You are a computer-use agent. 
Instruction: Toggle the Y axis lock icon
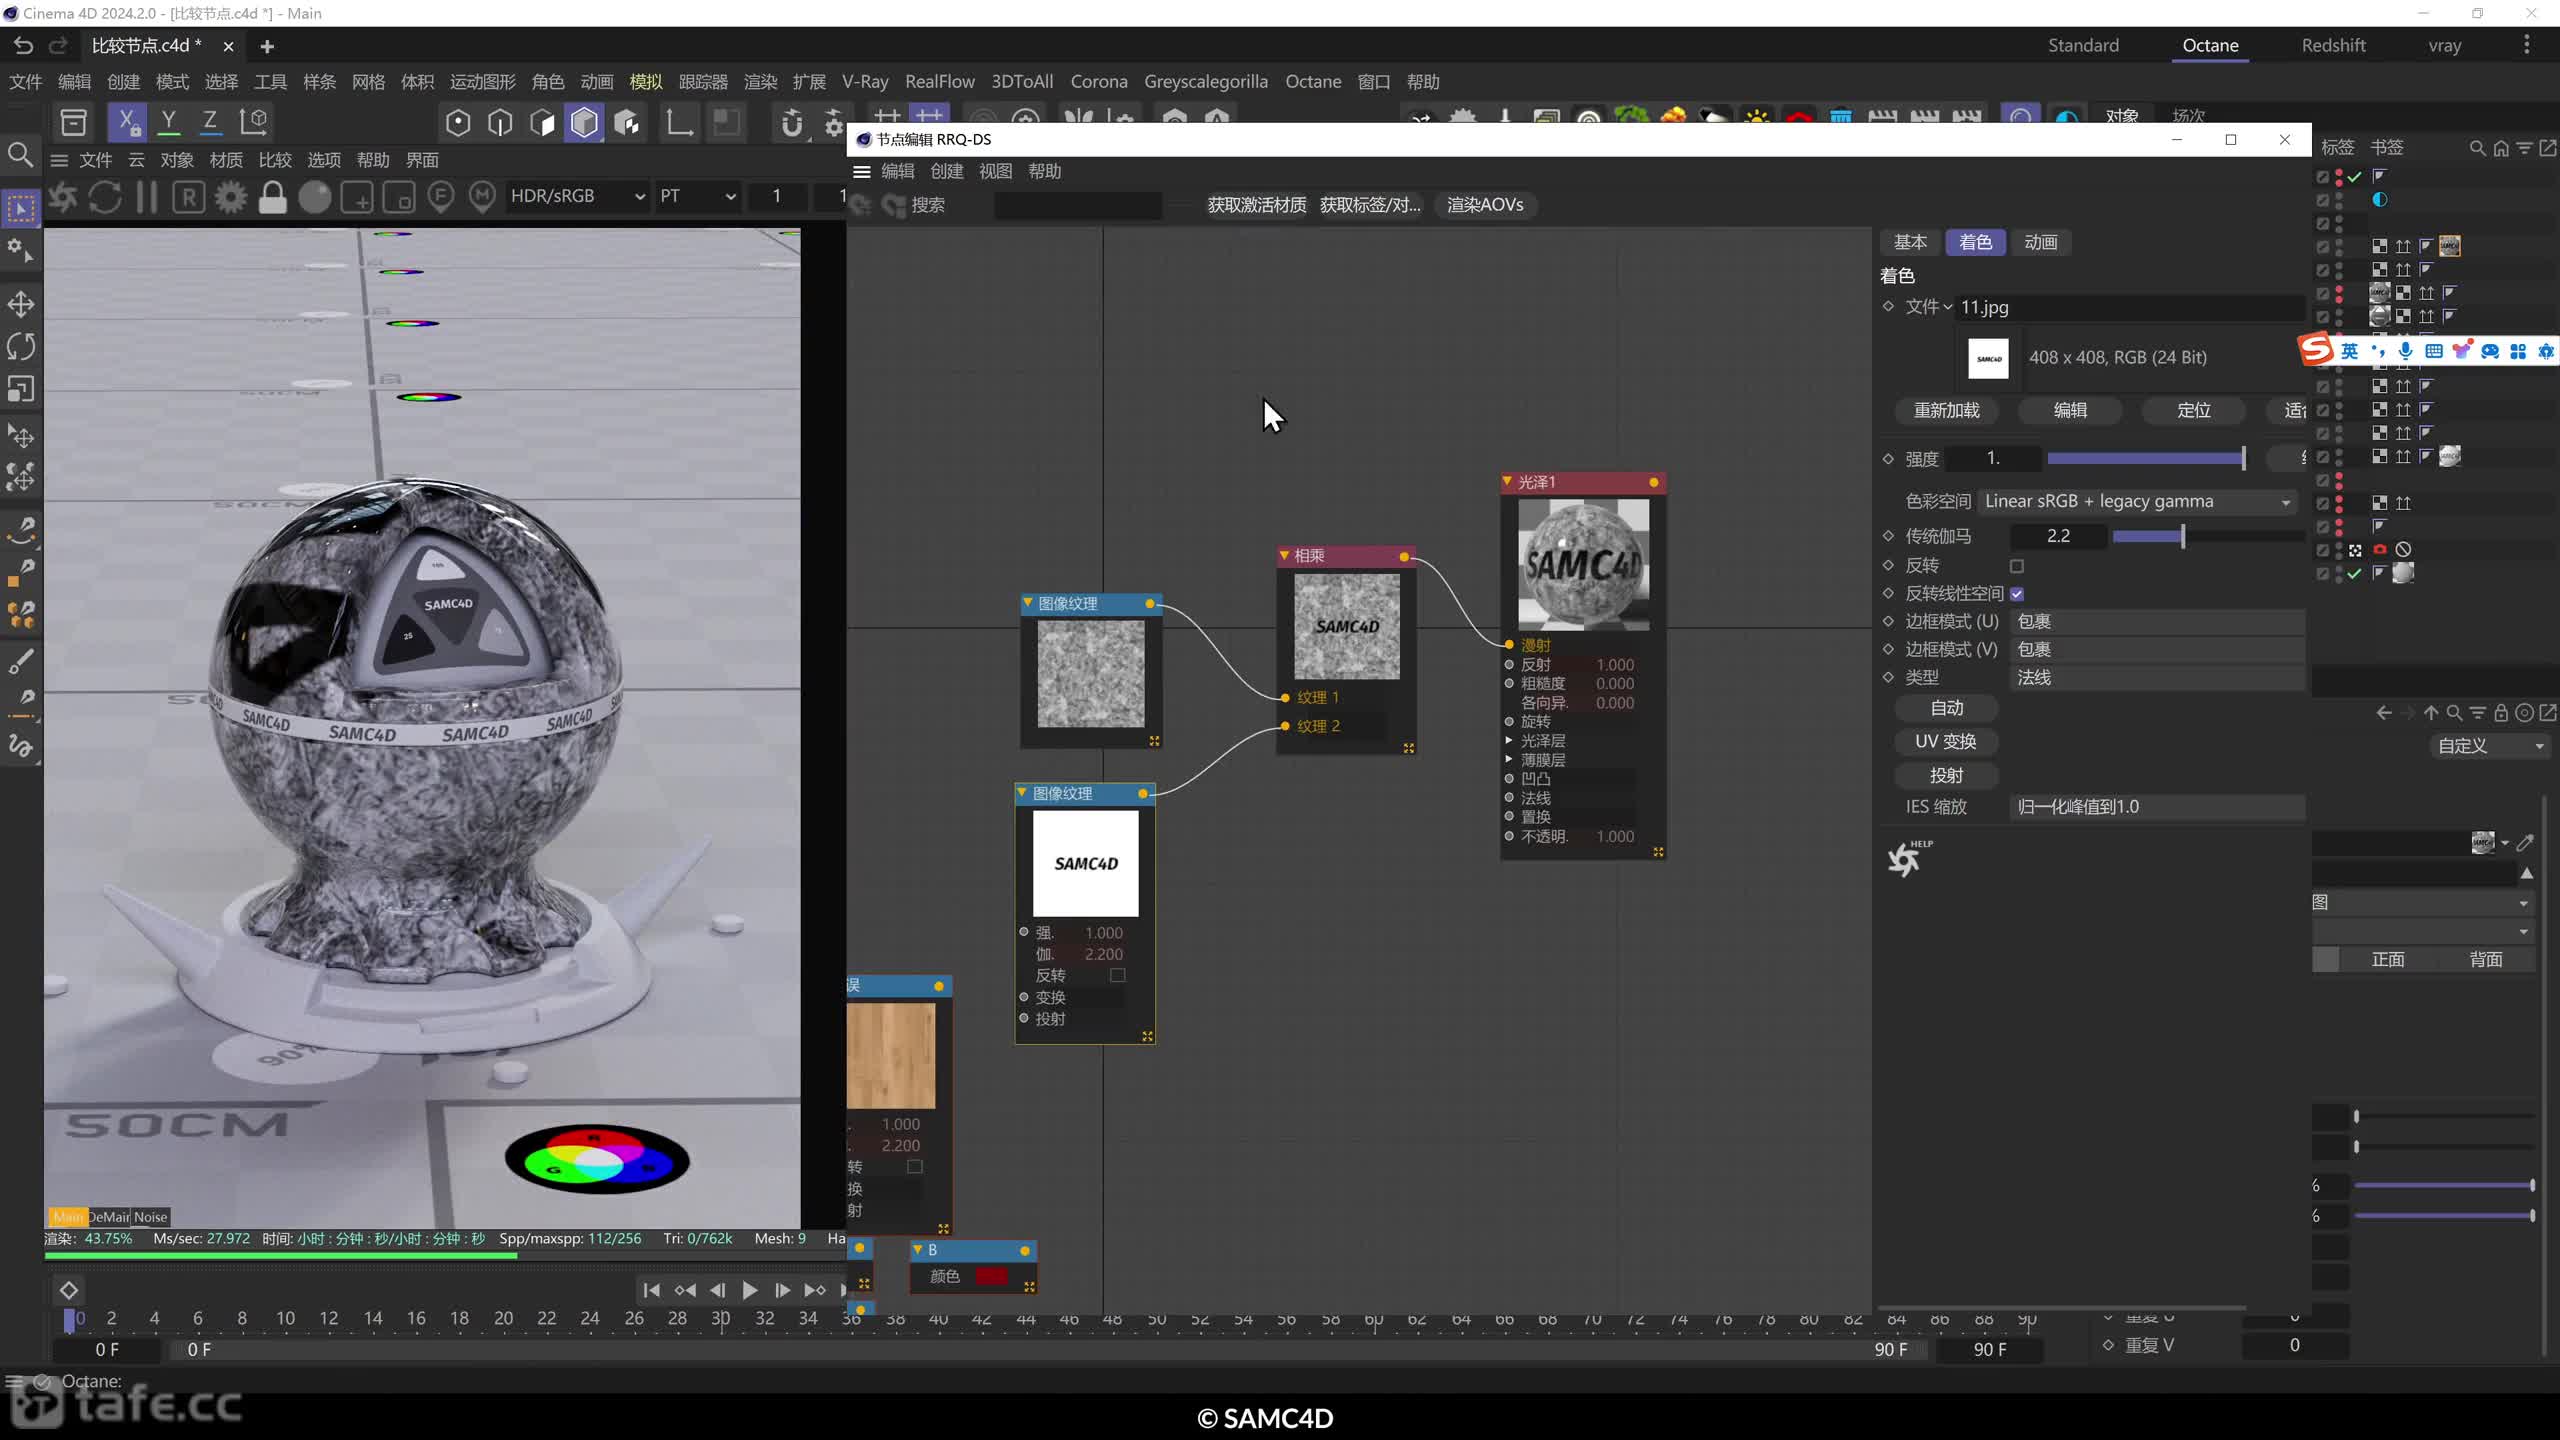click(x=169, y=122)
